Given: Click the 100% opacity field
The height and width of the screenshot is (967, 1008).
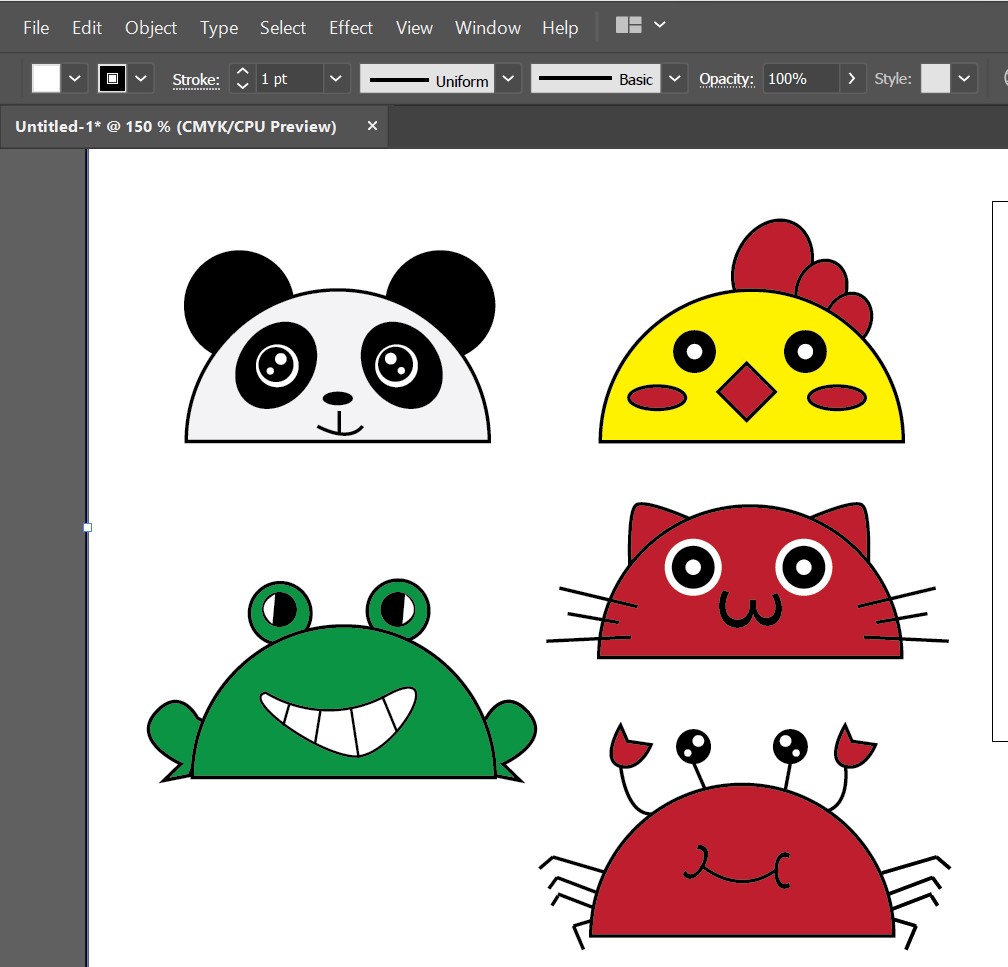Looking at the screenshot, I should point(800,78).
